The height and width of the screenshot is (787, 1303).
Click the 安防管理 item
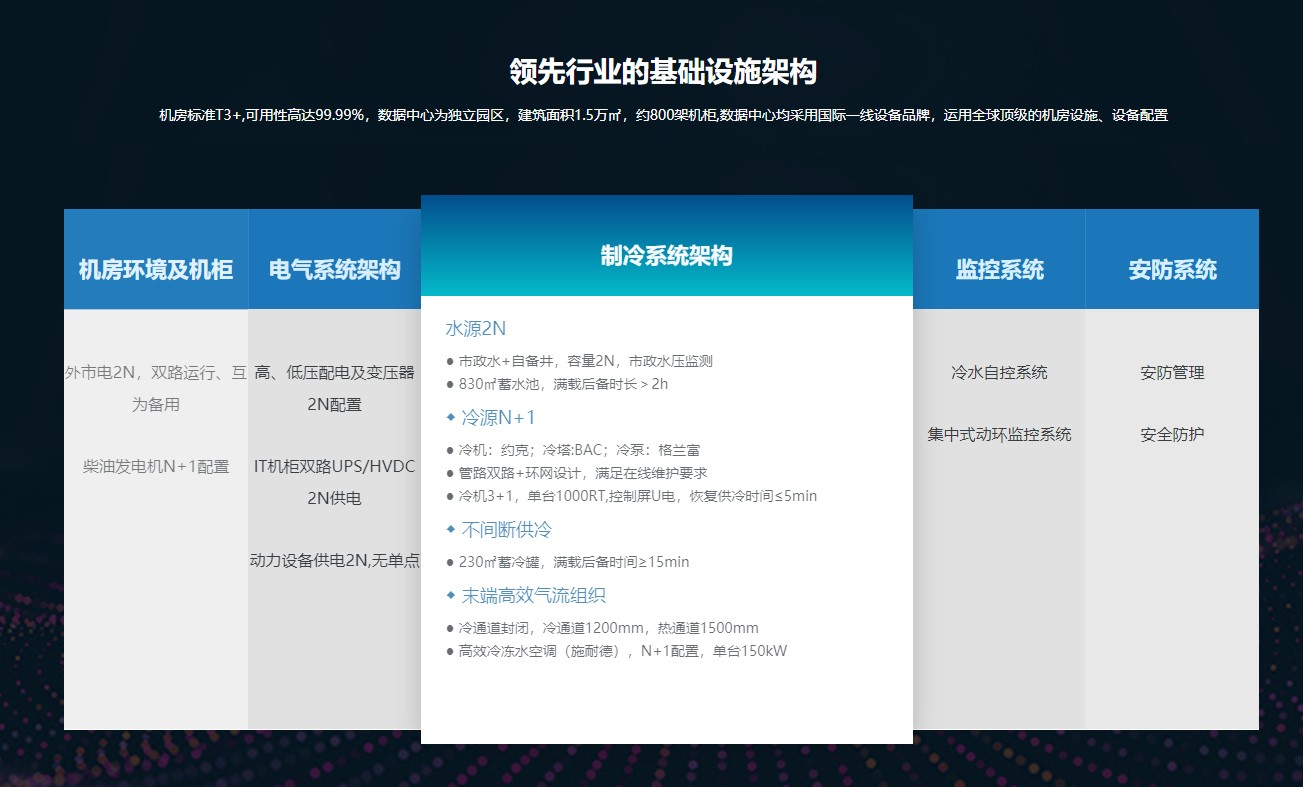[x=1172, y=372]
